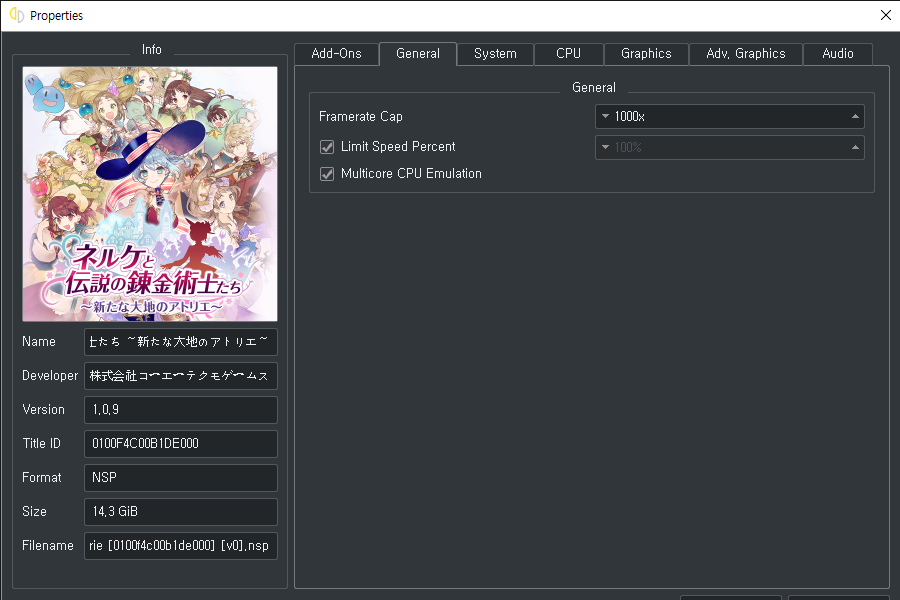Click the up arrow beside 100%
The height and width of the screenshot is (600, 900).
click(855, 148)
